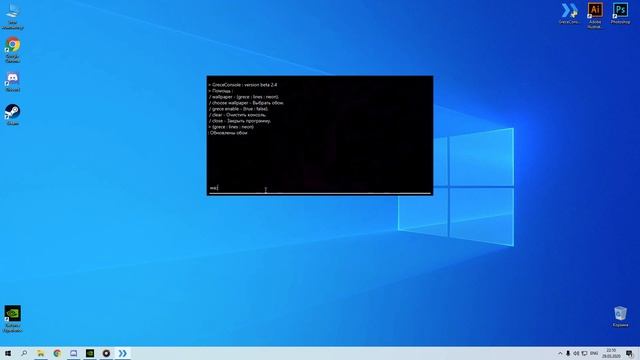The height and width of the screenshot is (360, 640).
Task: Click the GreceConsole command input field
Action: coord(320,188)
